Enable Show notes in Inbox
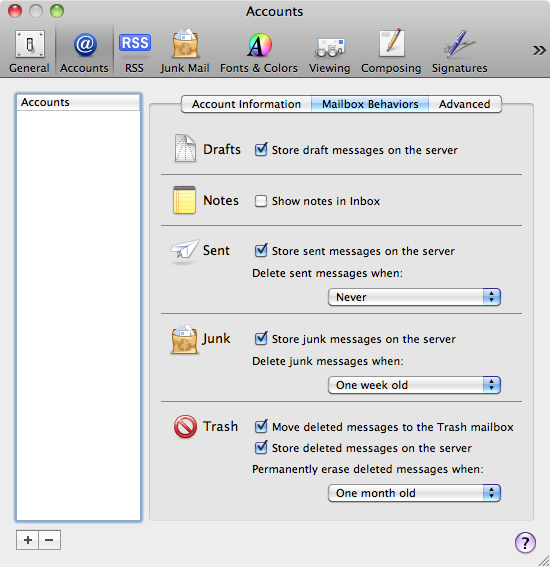Viewport: 550px width, 567px height. [261, 201]
